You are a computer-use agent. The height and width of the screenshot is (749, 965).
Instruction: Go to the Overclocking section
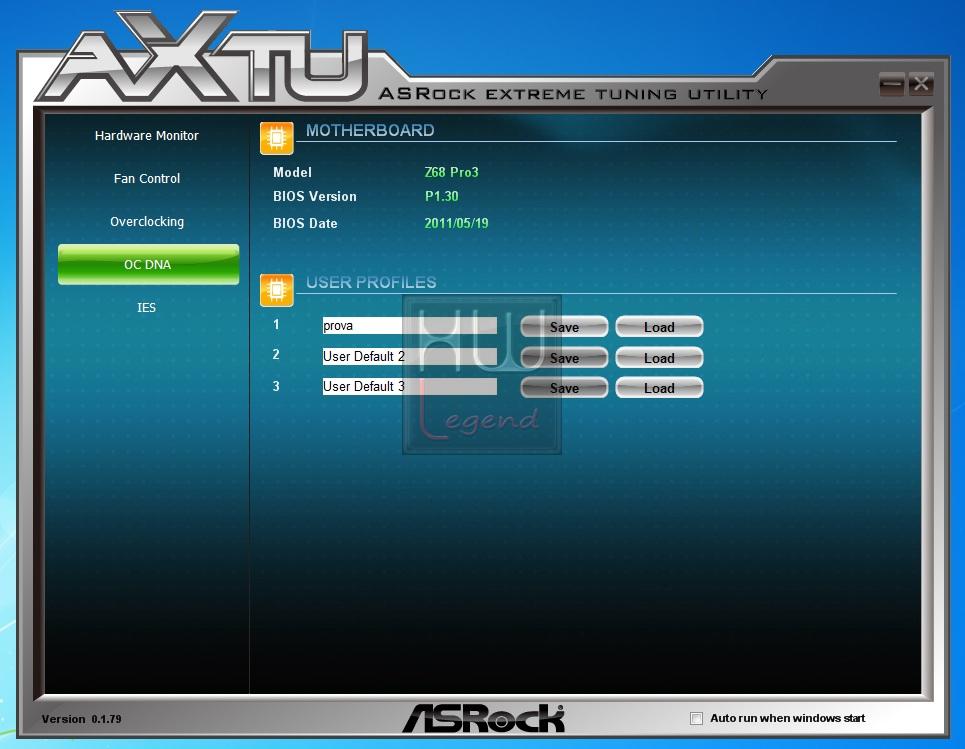tap(146, 222)
